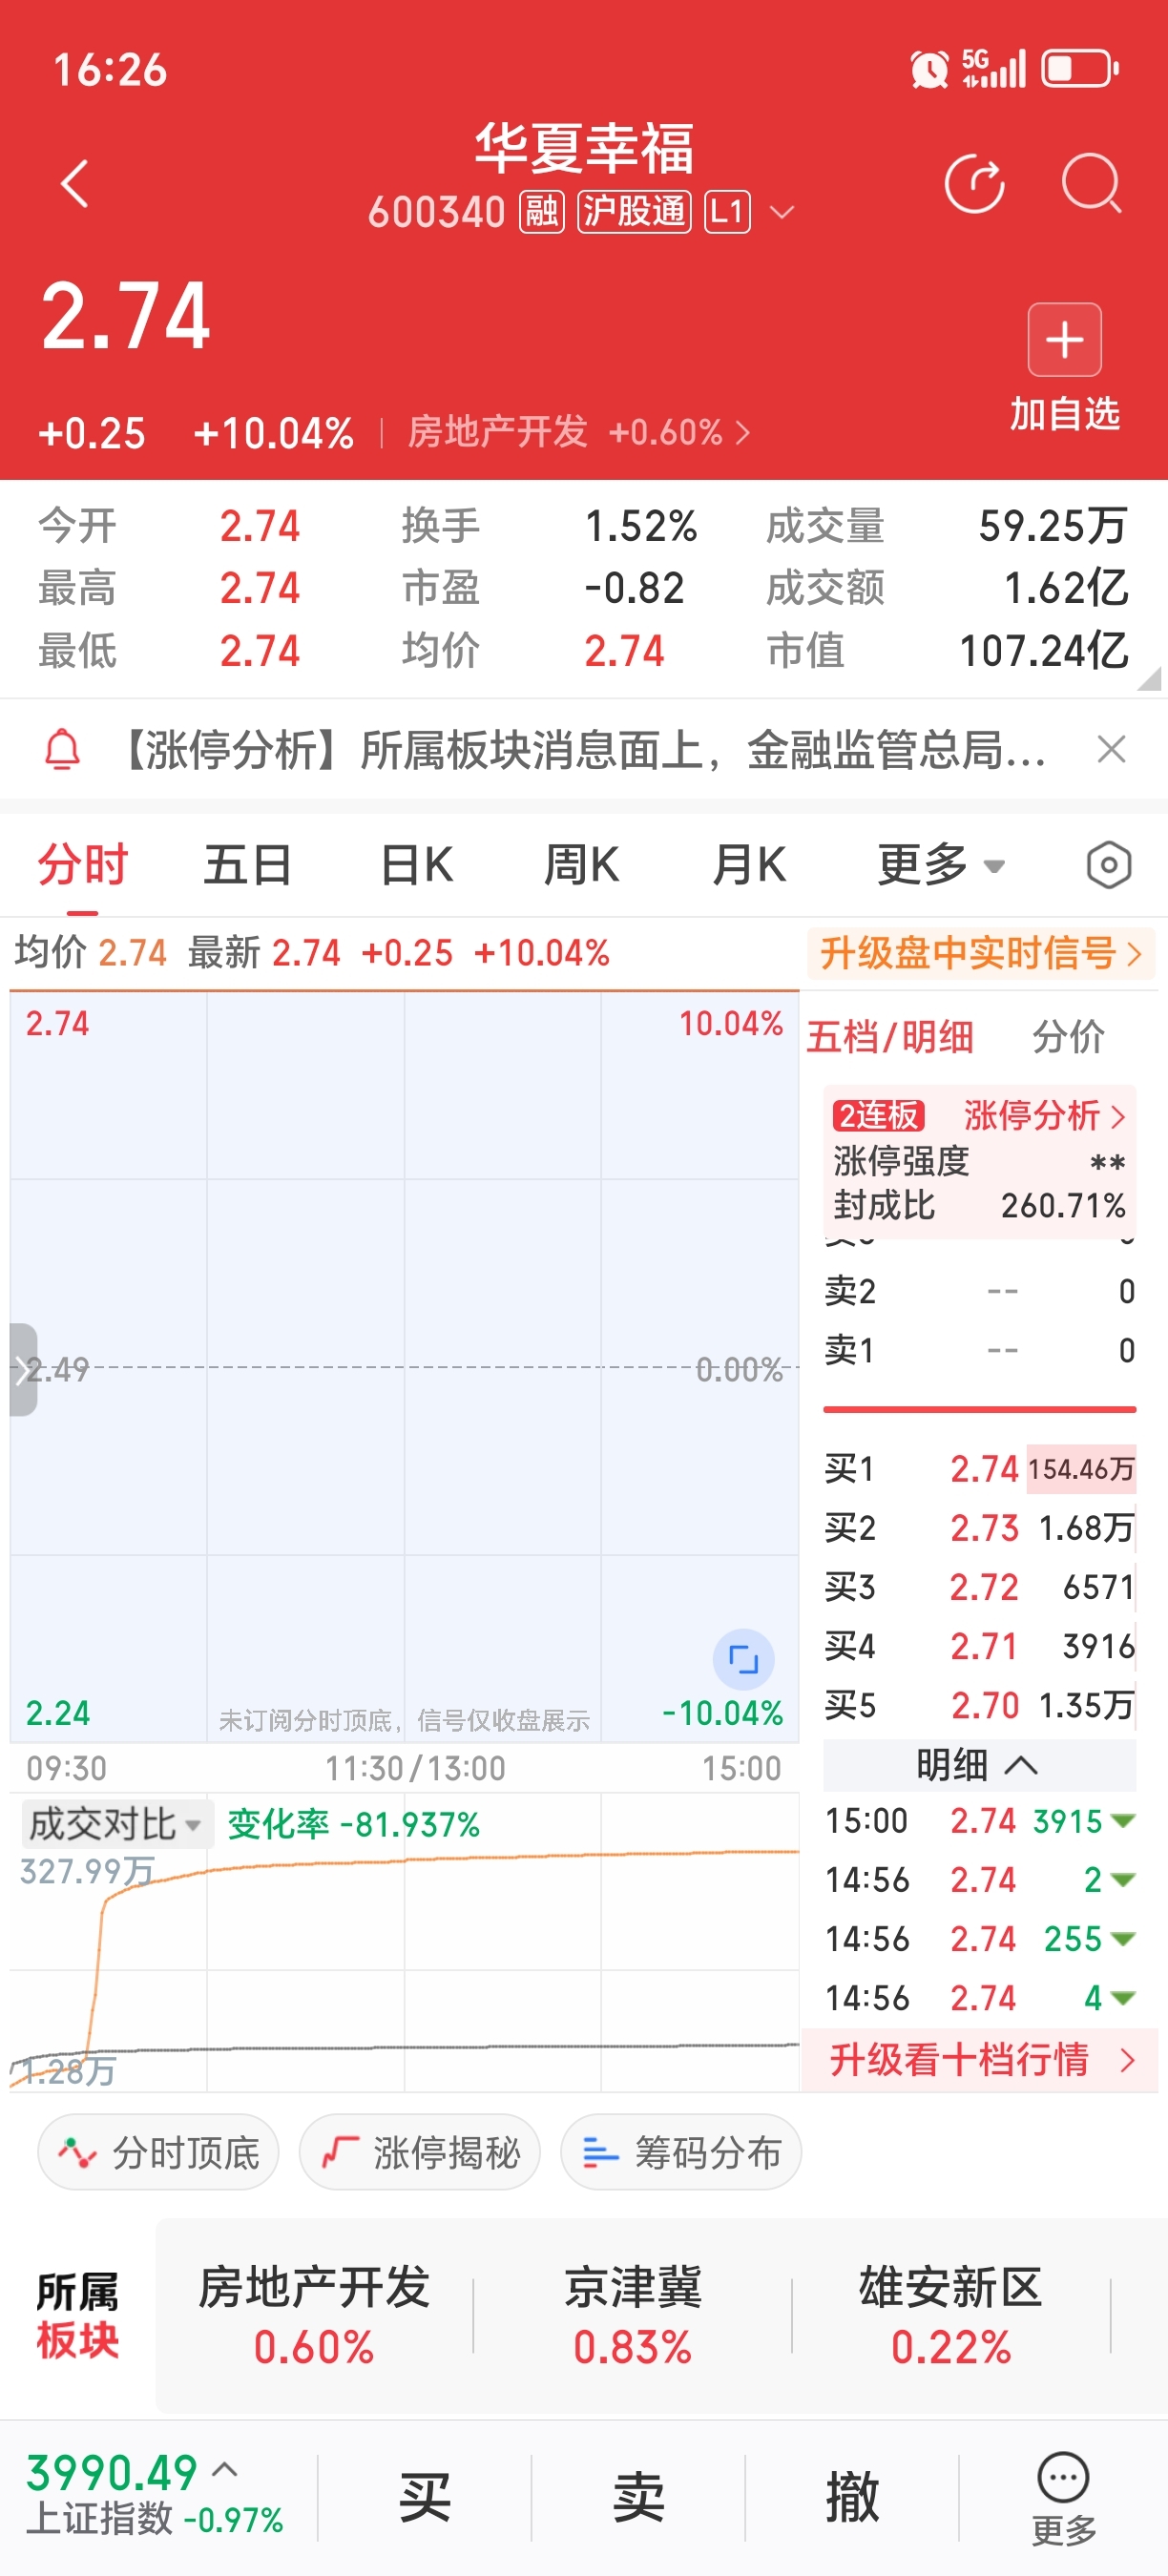Tap the battery status icon
Image resolution: width=1168 pixels, height=2576 pixels.
click(x=1080, y=70)
